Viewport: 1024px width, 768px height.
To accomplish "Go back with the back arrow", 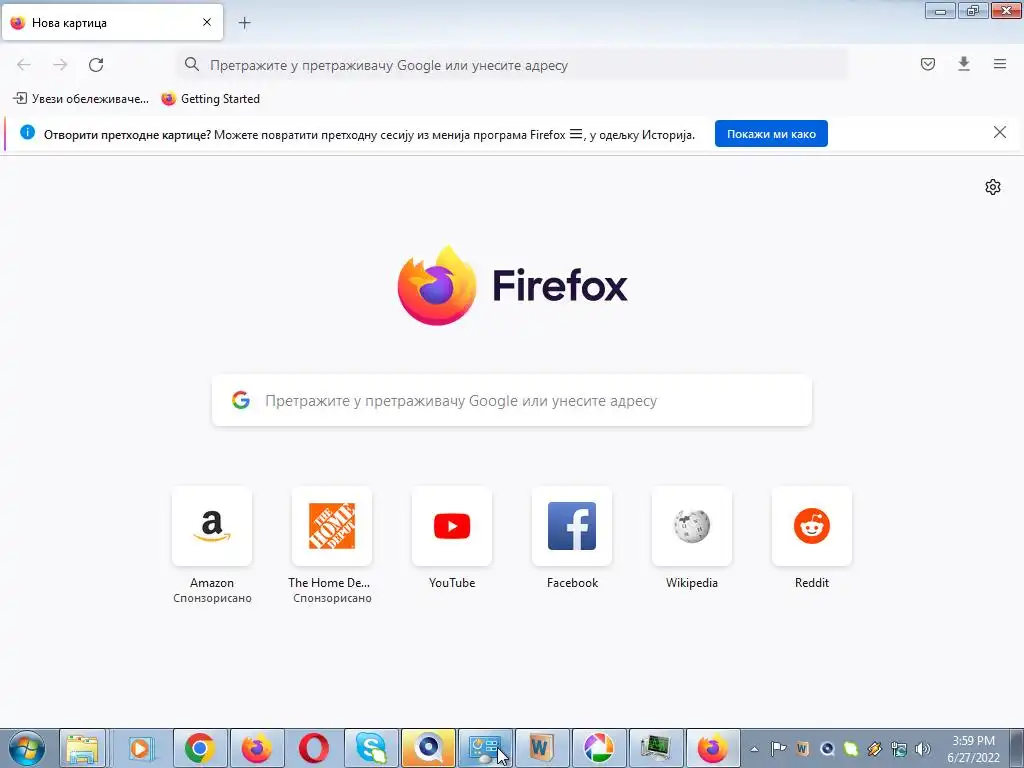I will (x=24, y=65).
